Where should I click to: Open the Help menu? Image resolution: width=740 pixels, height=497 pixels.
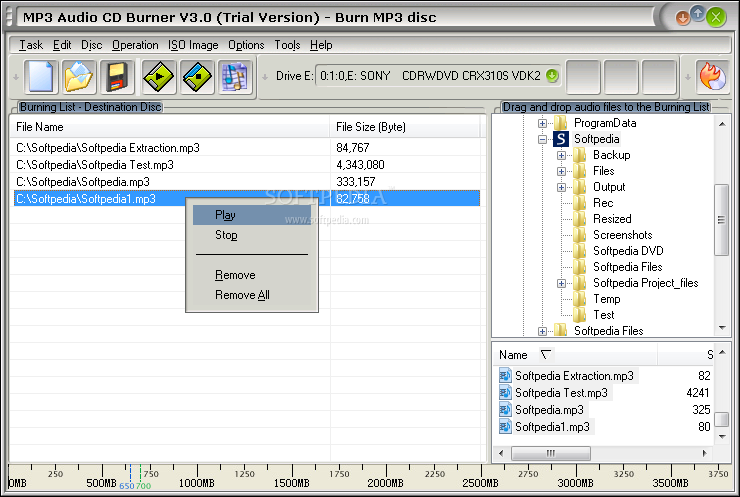coord(321,45)
